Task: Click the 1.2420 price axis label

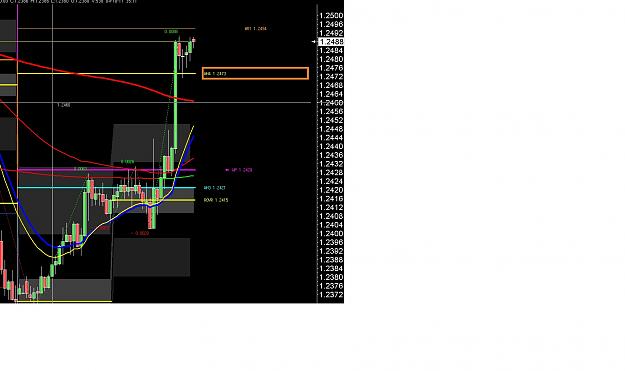Action: 331,190
